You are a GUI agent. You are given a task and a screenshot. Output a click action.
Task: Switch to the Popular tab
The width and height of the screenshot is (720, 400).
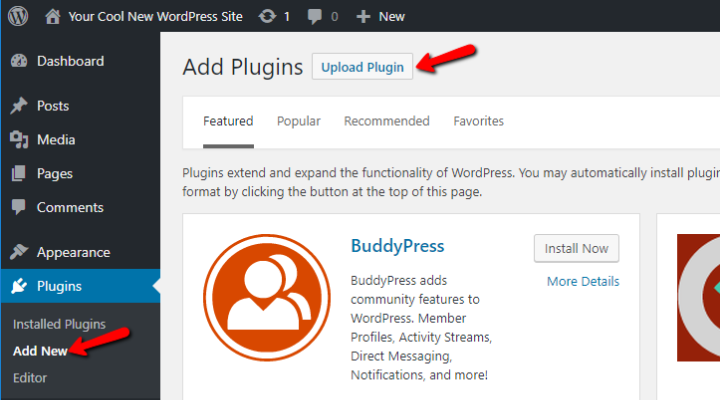[x=298, y=121]
